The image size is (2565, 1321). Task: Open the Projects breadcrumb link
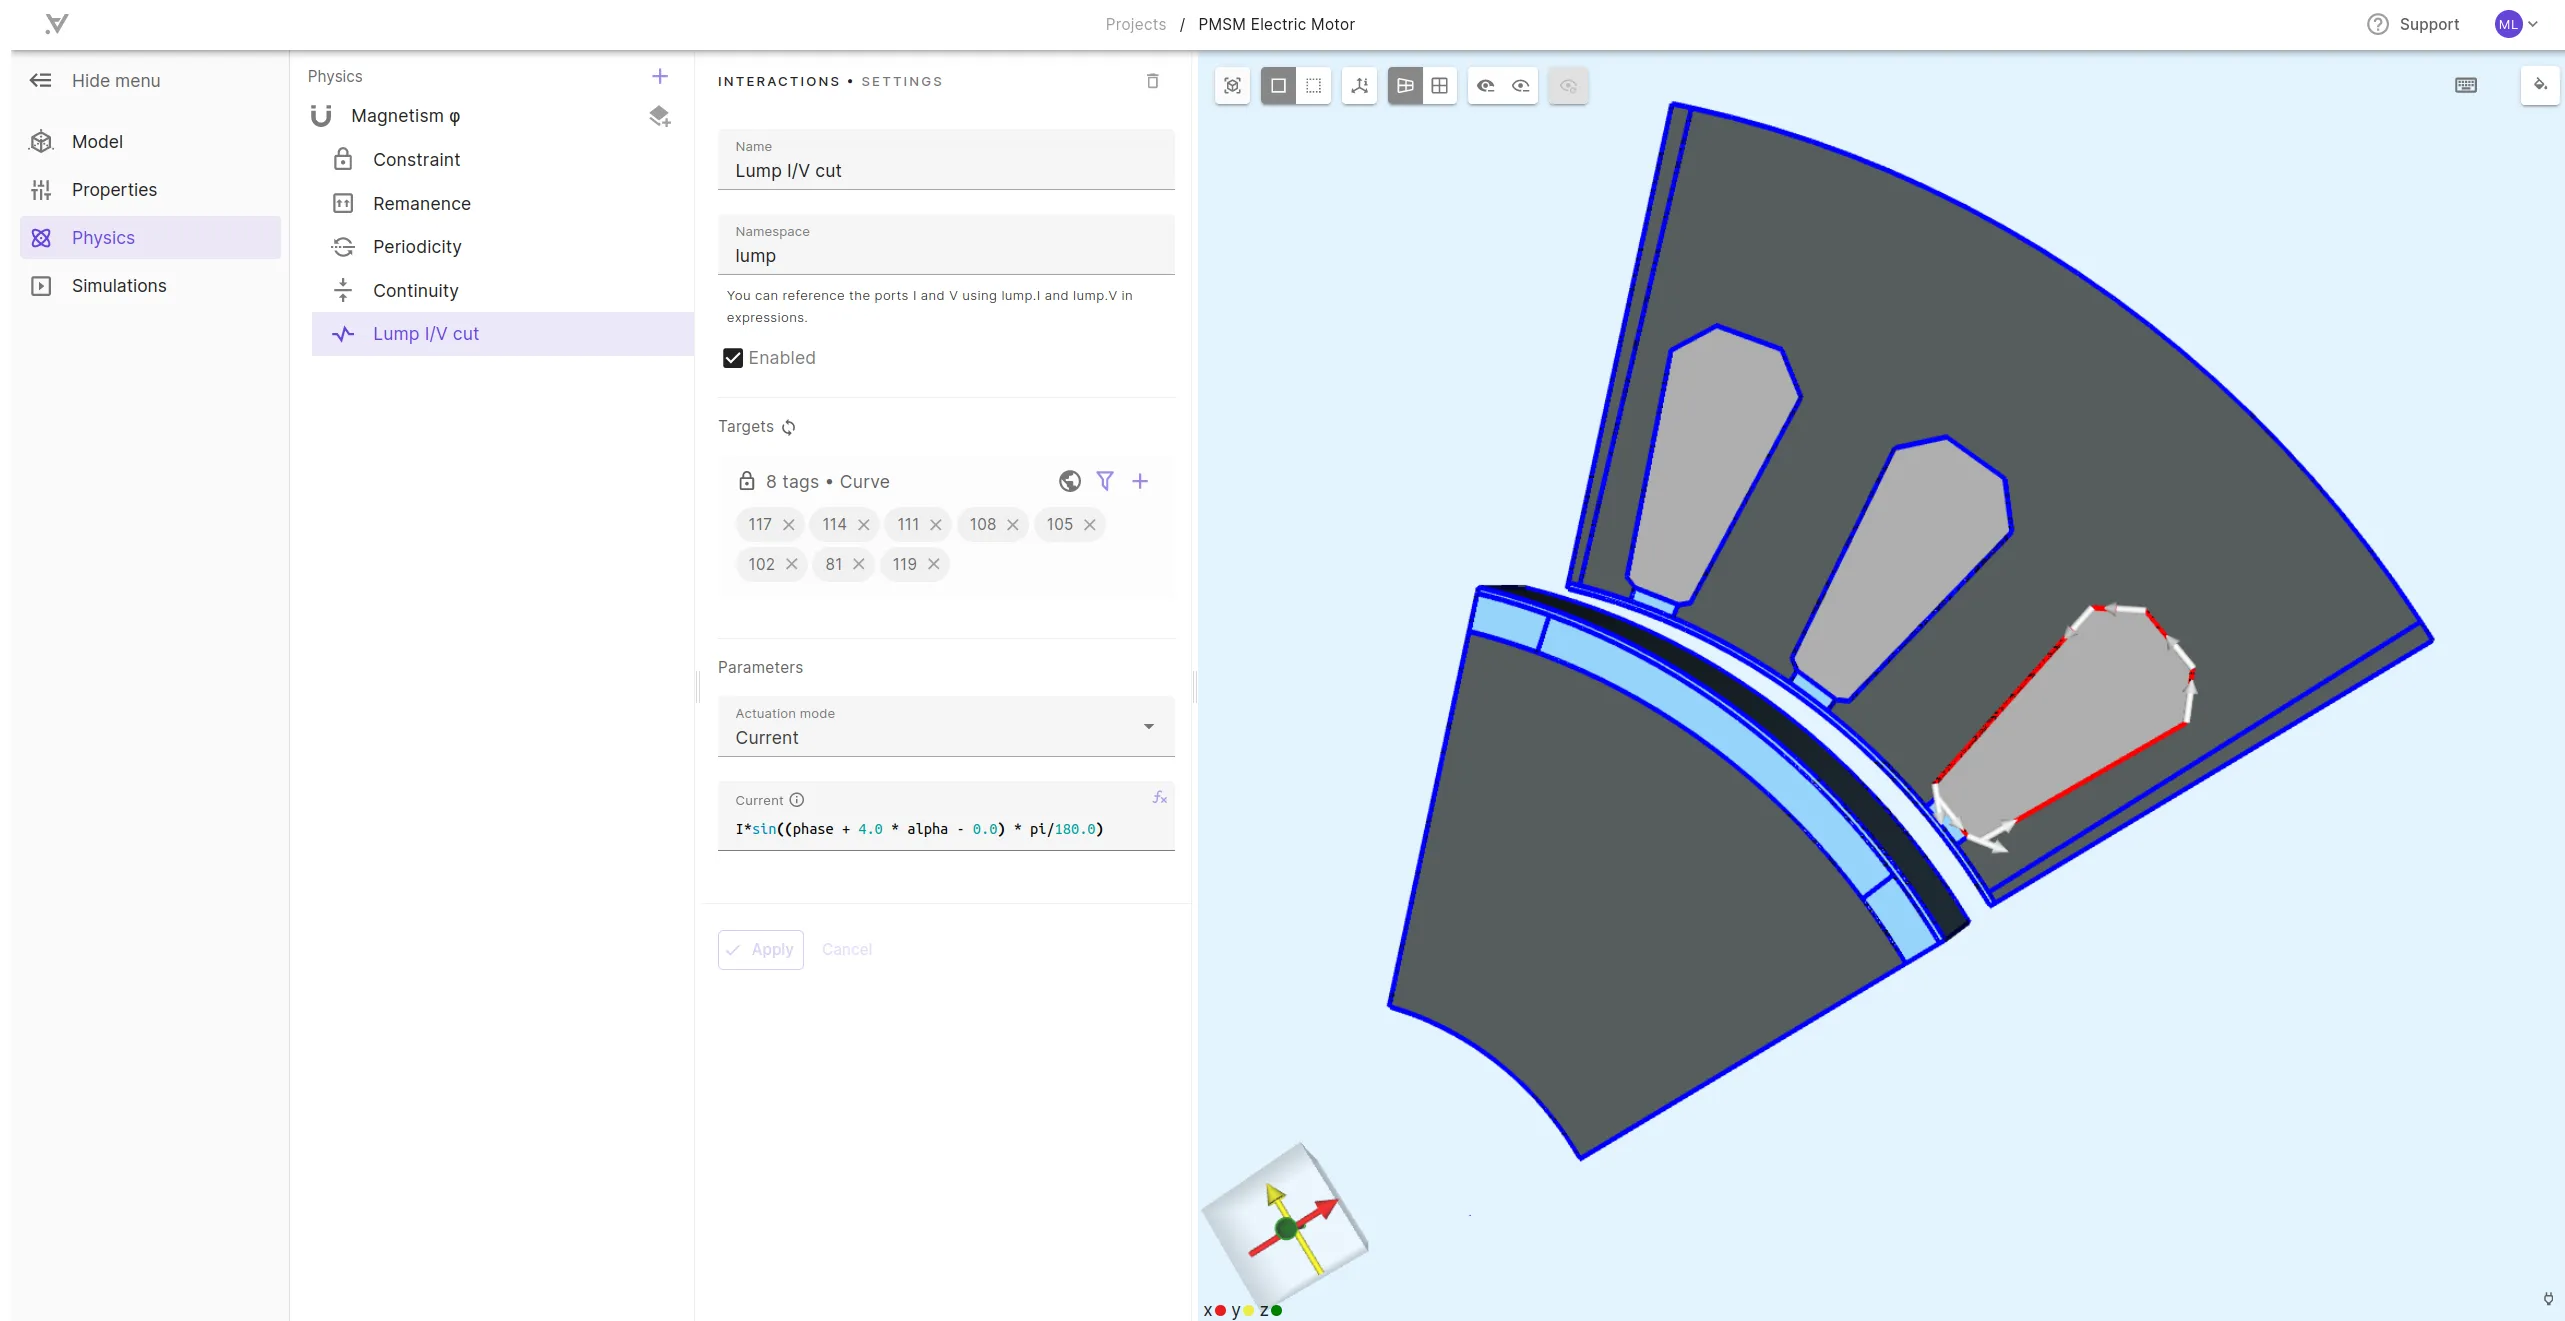coord(1135,24)
